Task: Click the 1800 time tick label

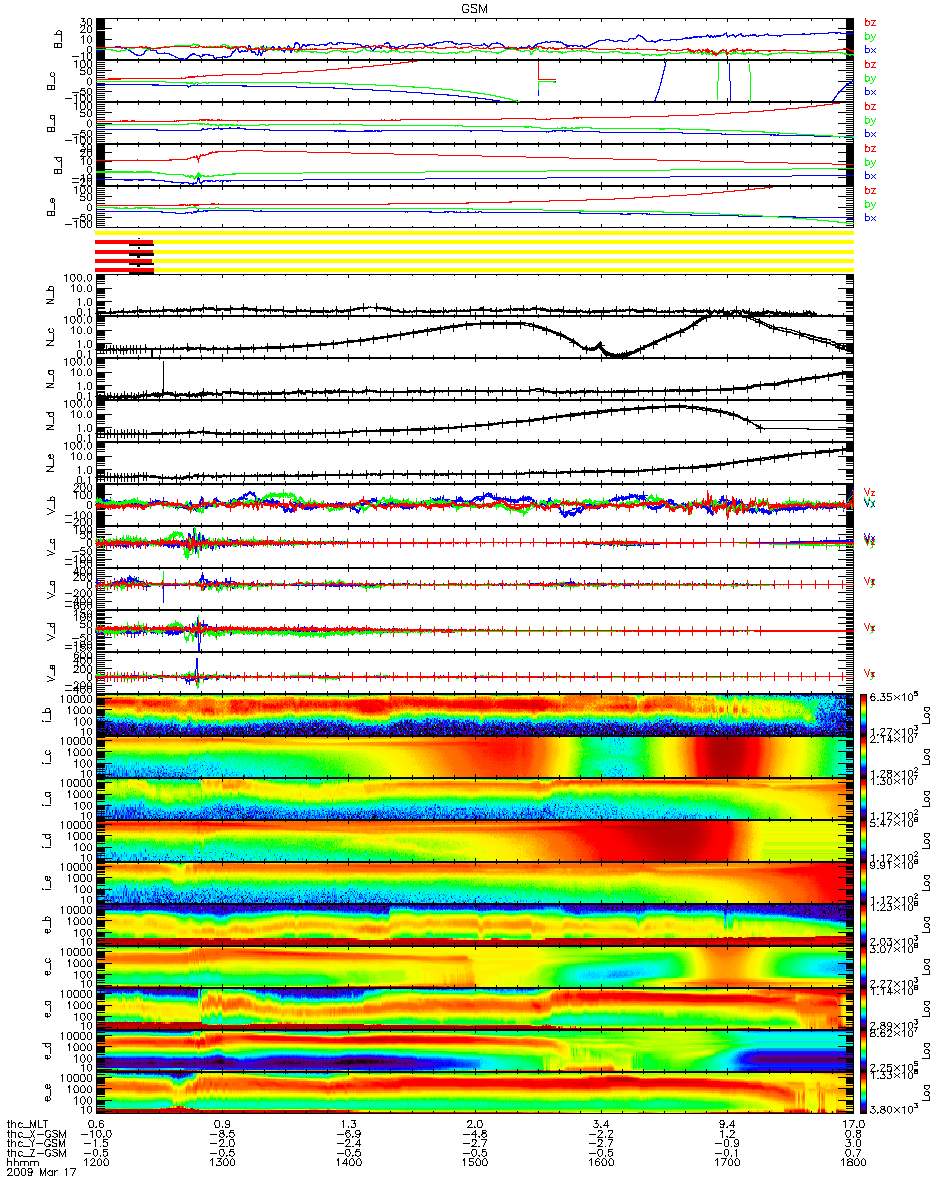Action: 852,1162
